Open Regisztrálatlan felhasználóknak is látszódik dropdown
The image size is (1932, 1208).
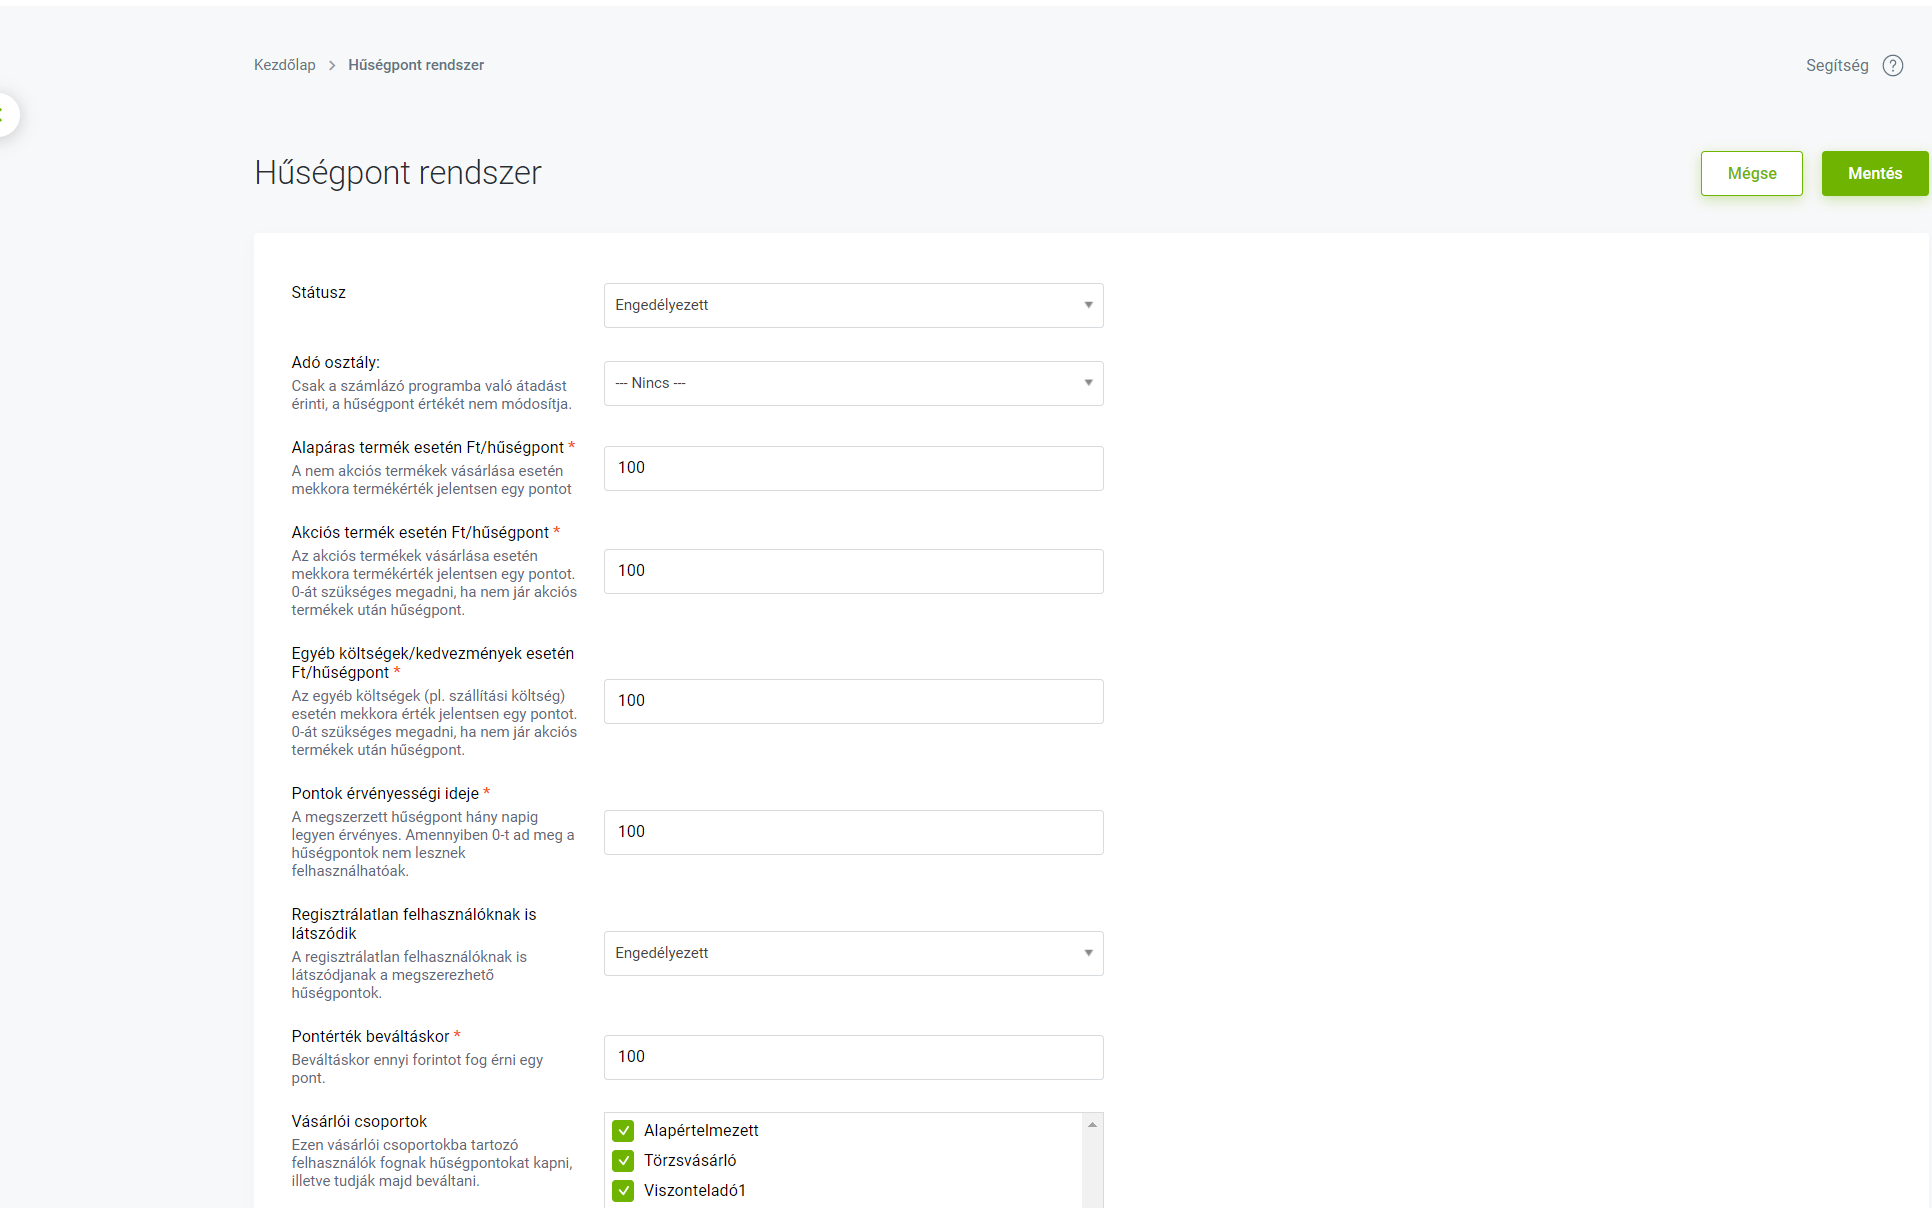[x=853, y=953]
